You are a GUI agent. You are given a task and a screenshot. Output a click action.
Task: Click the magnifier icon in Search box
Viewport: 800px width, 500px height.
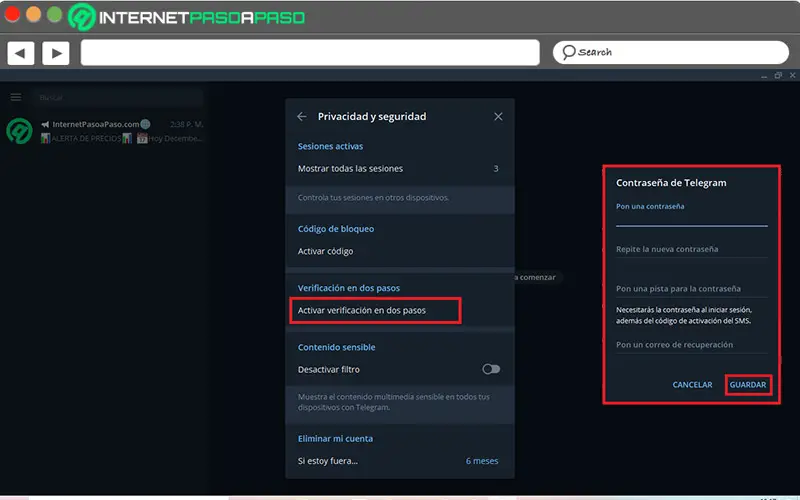[568, 52]
